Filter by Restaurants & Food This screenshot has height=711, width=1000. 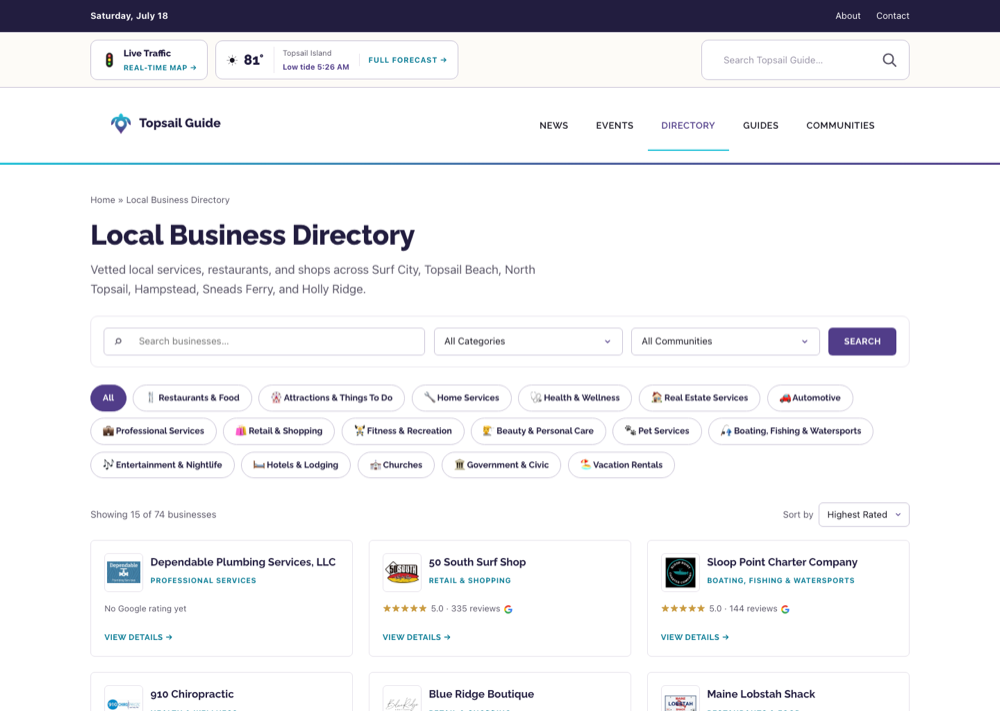pyautogui.click(x=193, y=398)
